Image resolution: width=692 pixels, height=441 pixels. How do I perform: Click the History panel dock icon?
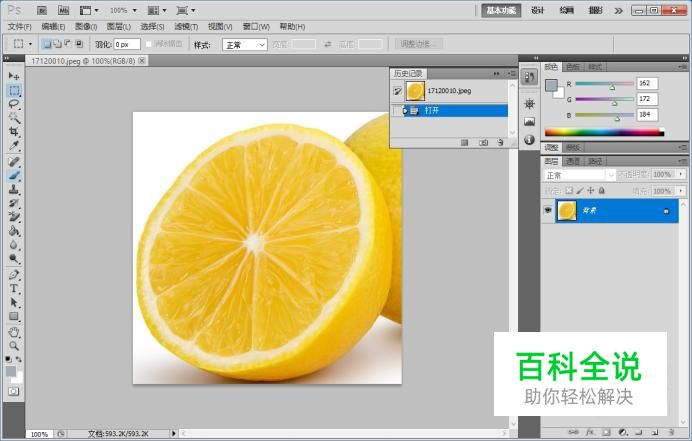pos(529,78)
